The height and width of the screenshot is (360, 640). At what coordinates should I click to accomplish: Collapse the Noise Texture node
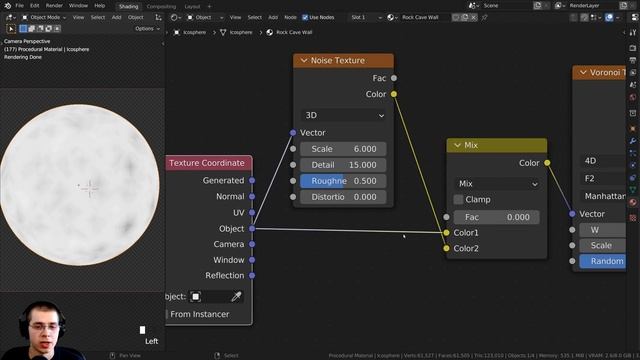304,60
